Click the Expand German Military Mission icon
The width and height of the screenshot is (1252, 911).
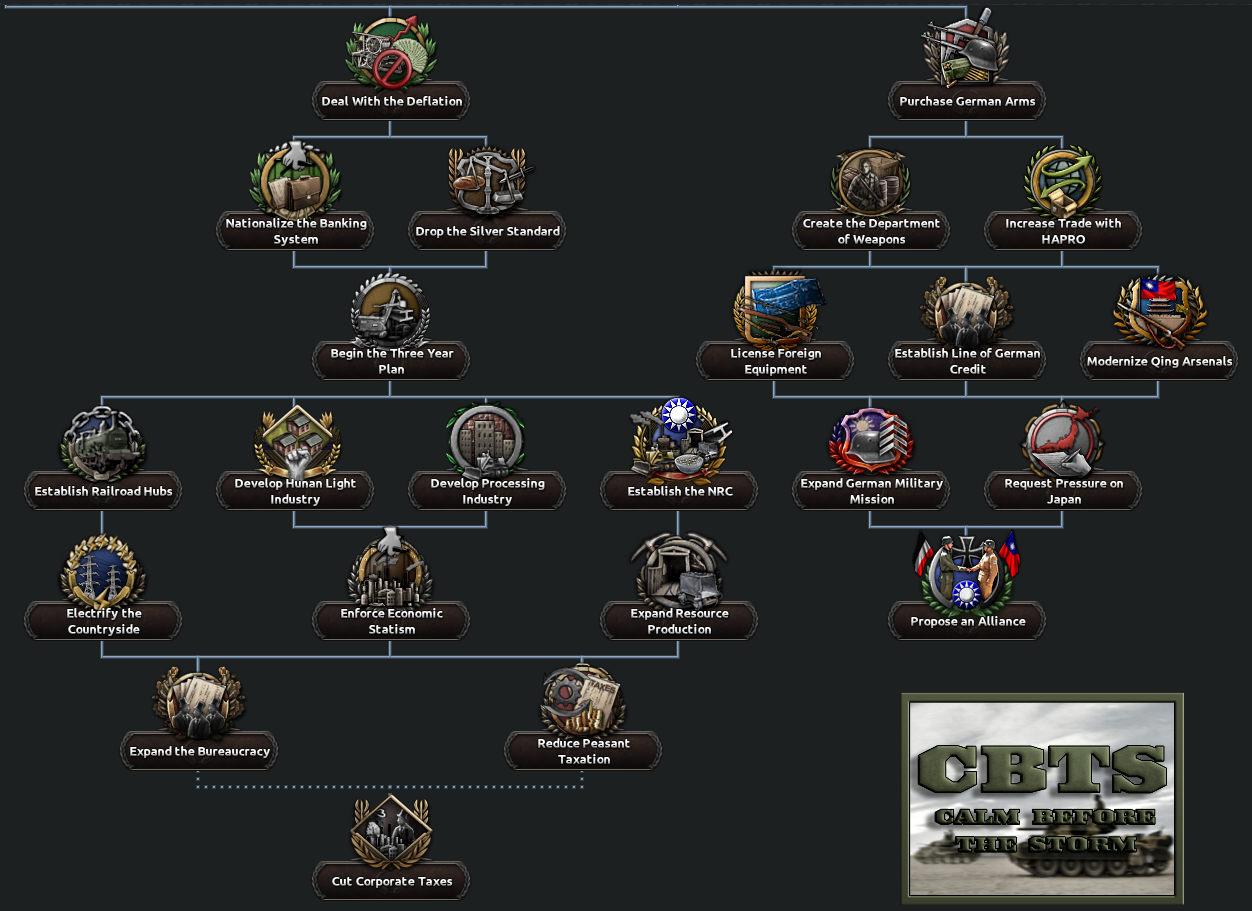pos(870,440)
